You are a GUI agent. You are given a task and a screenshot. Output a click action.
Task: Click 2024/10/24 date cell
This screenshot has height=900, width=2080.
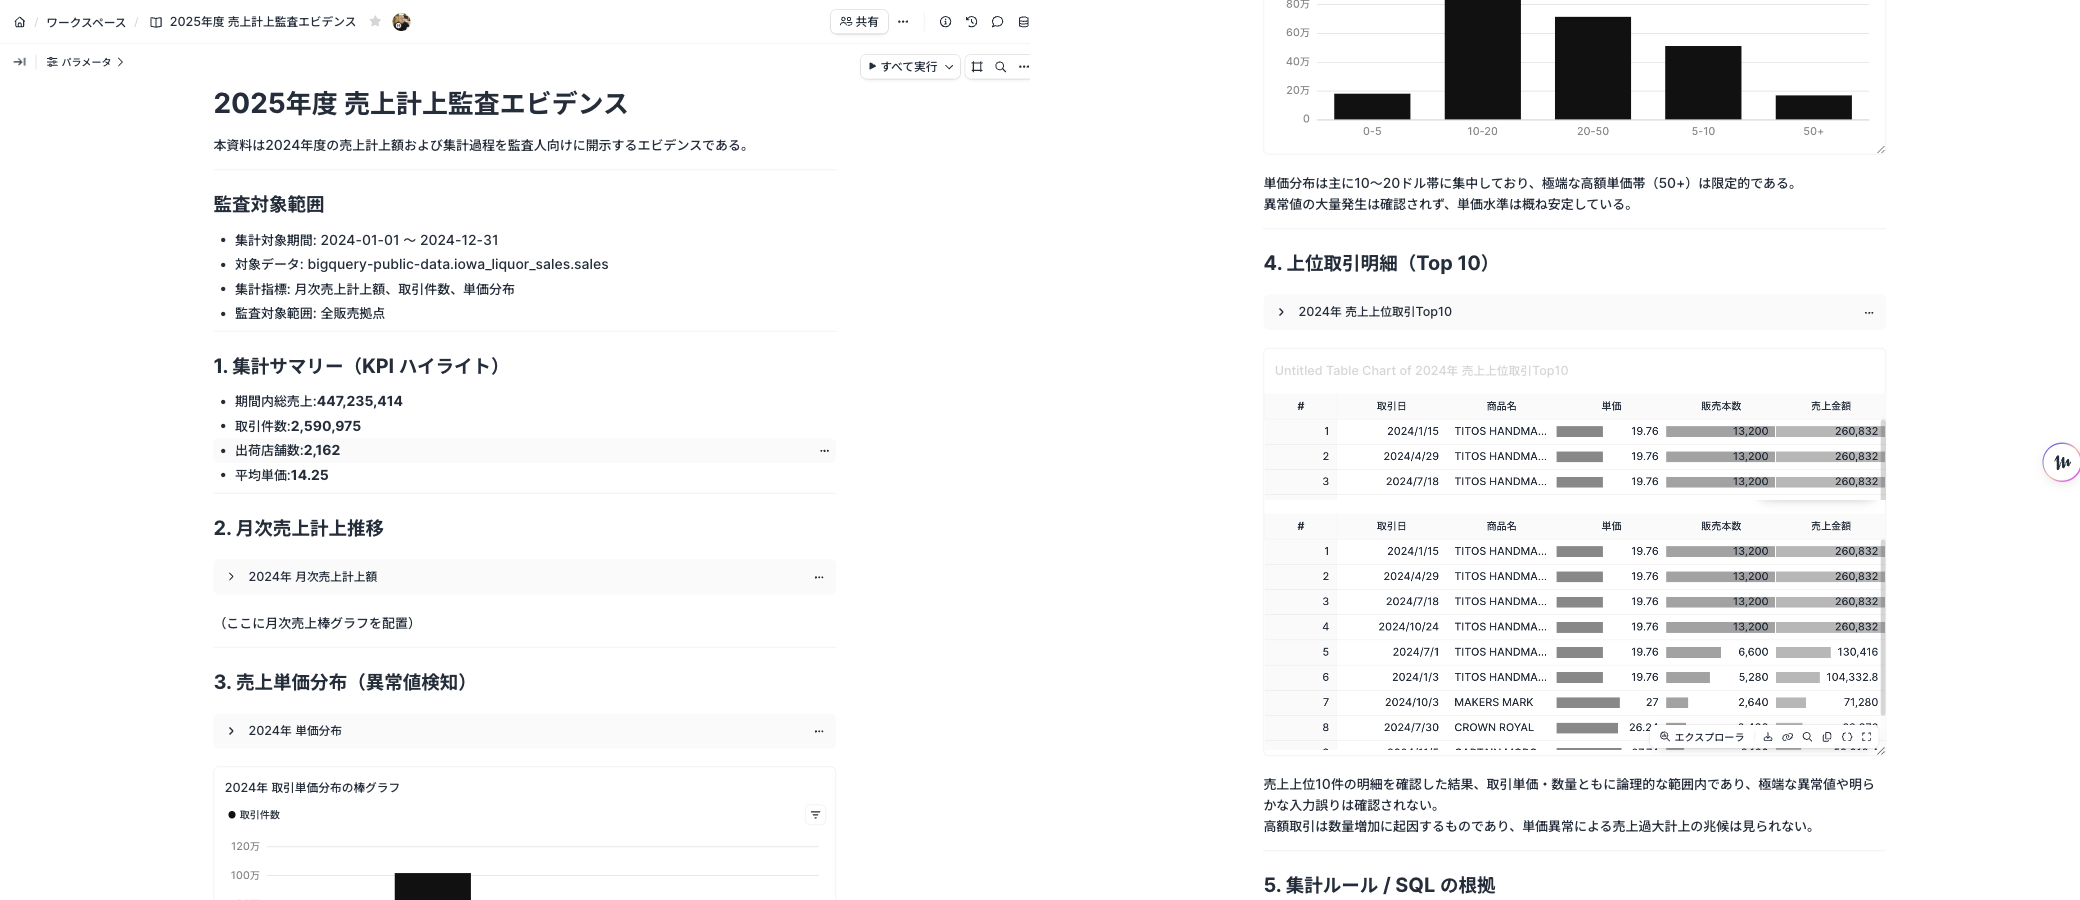click(x=1391, y=627)
